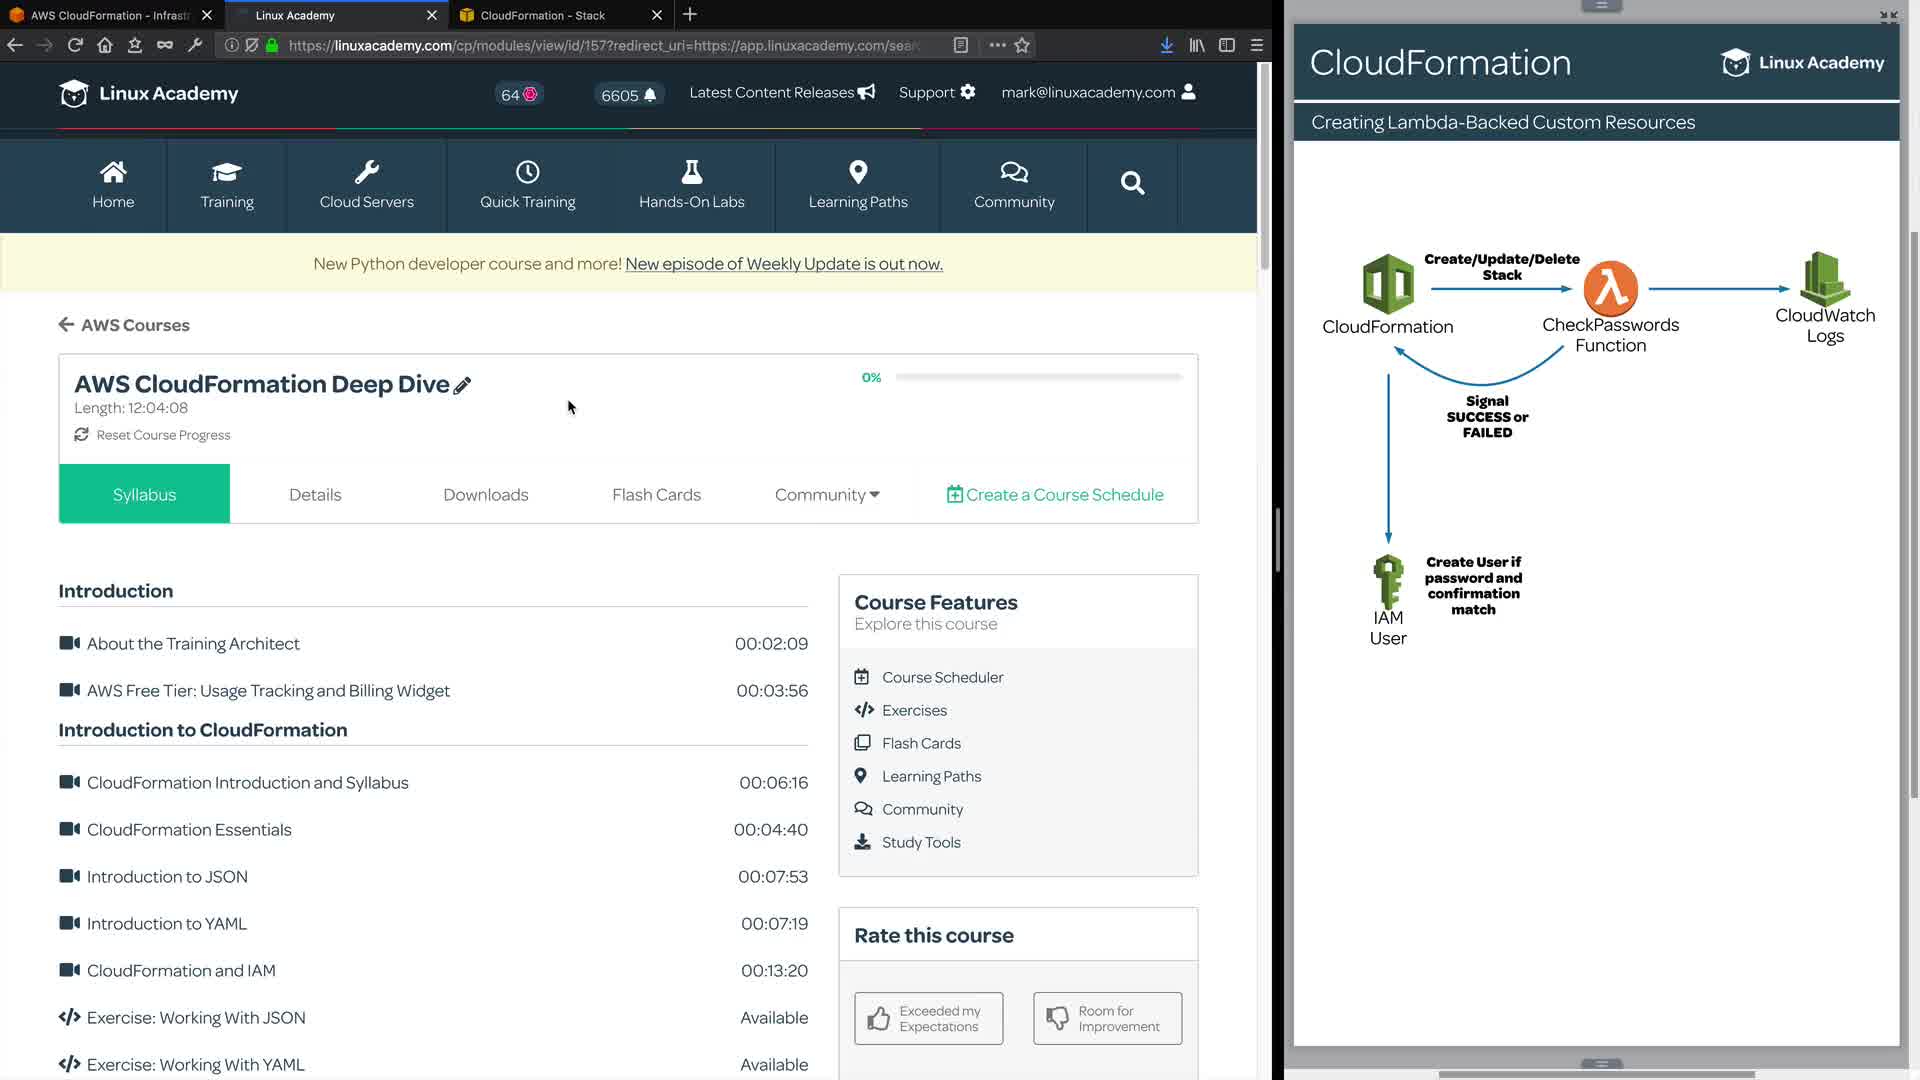Click the pencil edit icon beside course title
The image size is (1920, 1080).
click(x=462, y=386)
